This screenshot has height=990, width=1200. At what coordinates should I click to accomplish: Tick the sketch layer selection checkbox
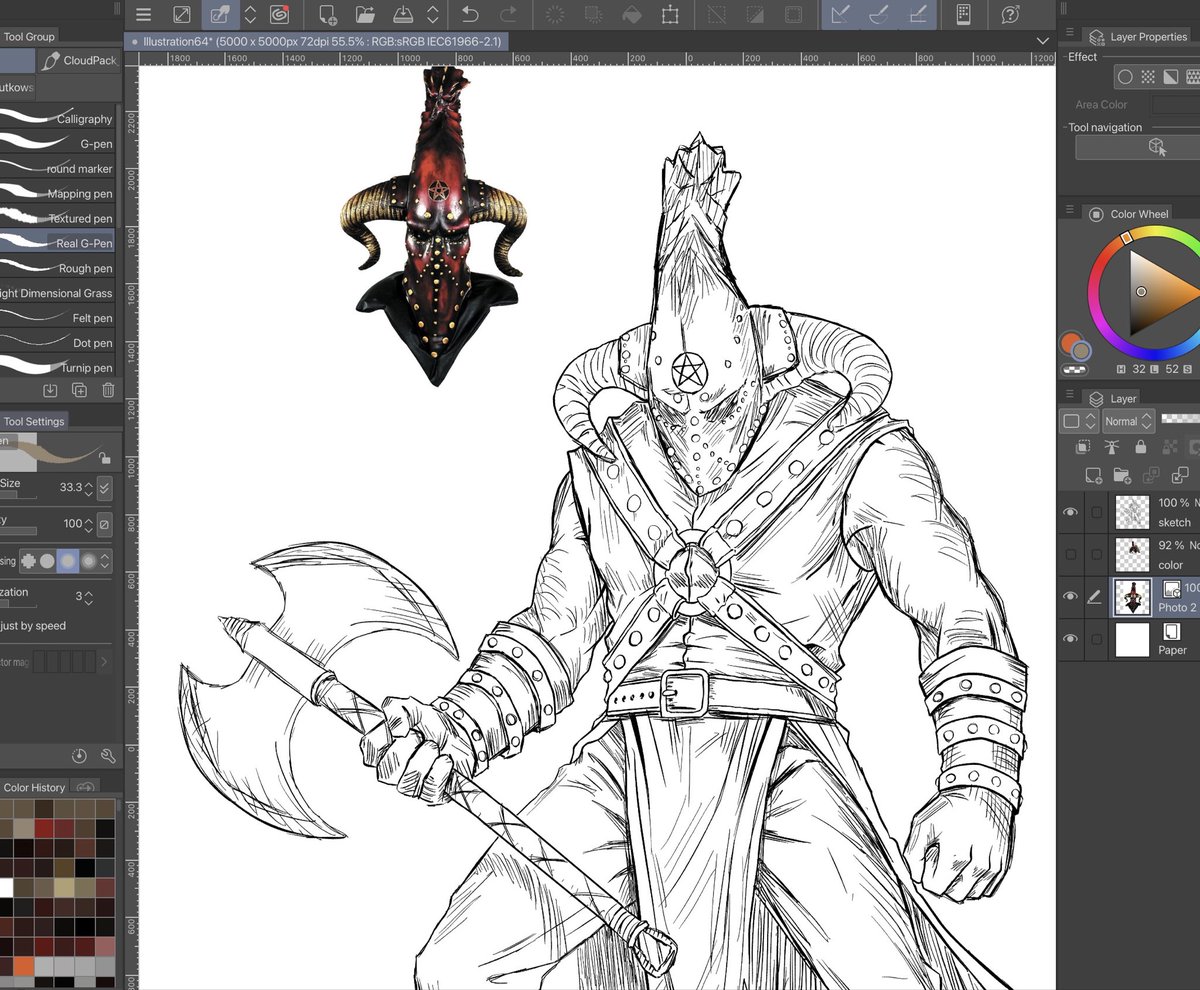click(1097, 512)
